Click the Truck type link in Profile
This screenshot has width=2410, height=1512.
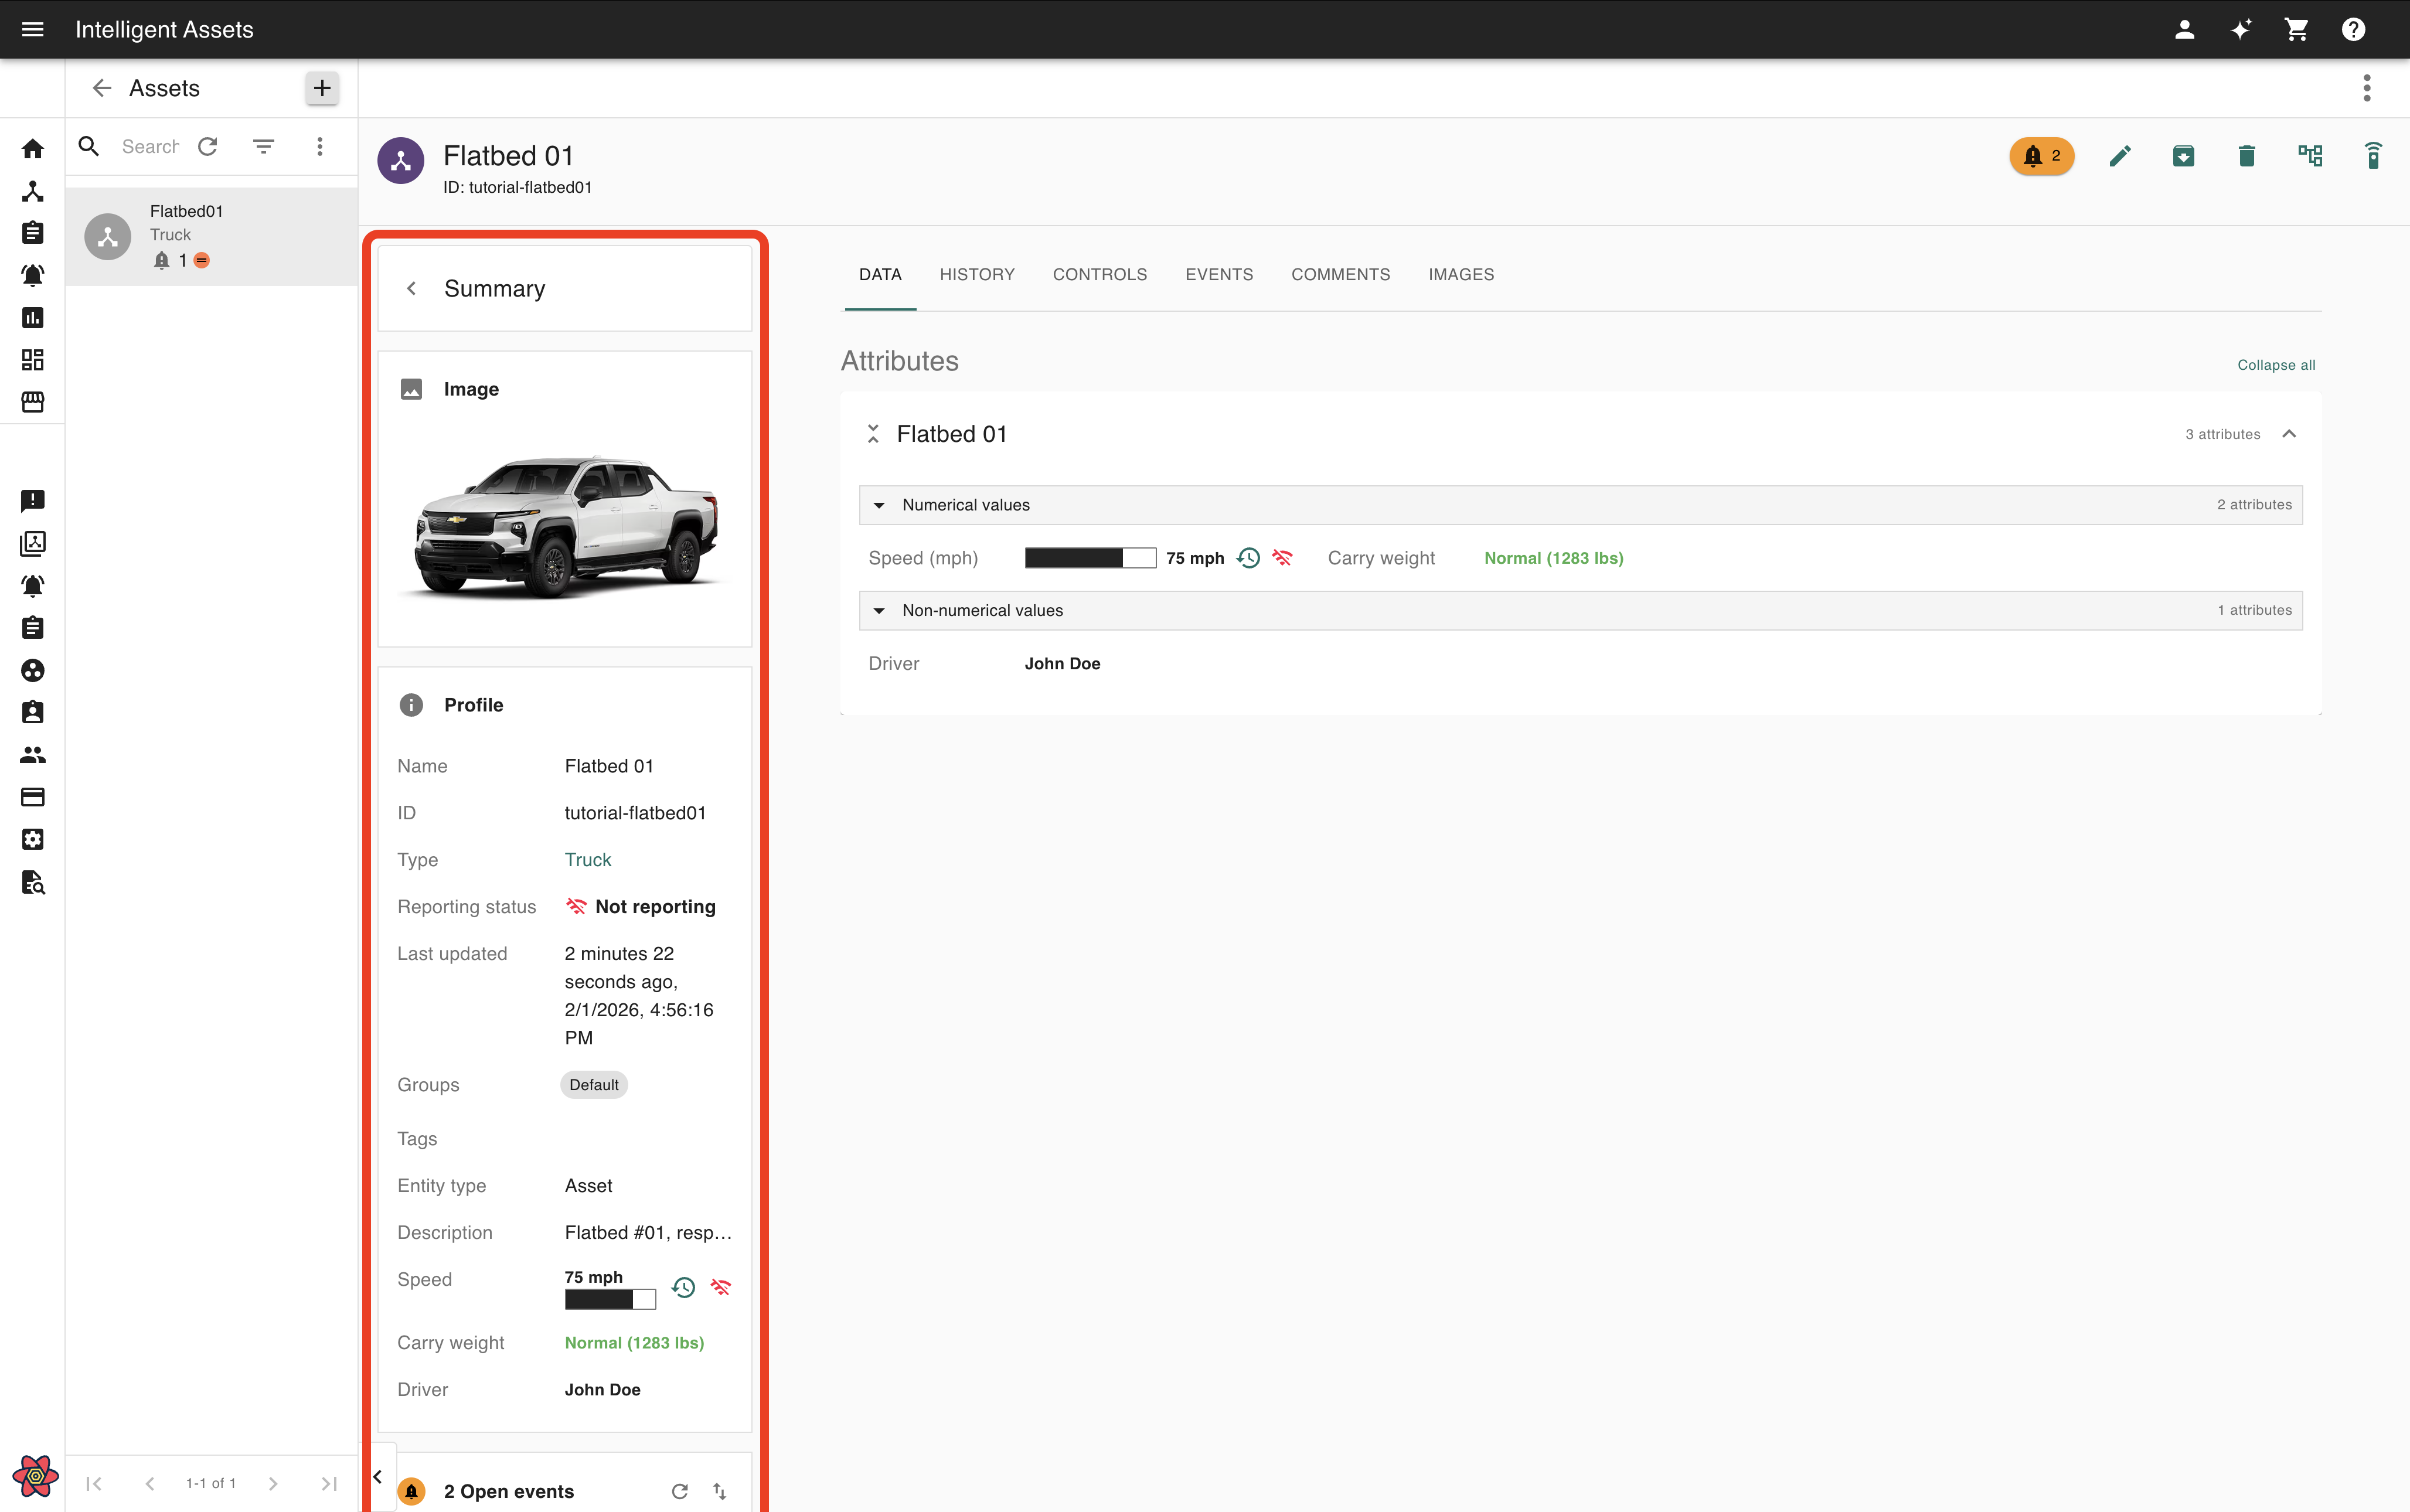point(587,860)
